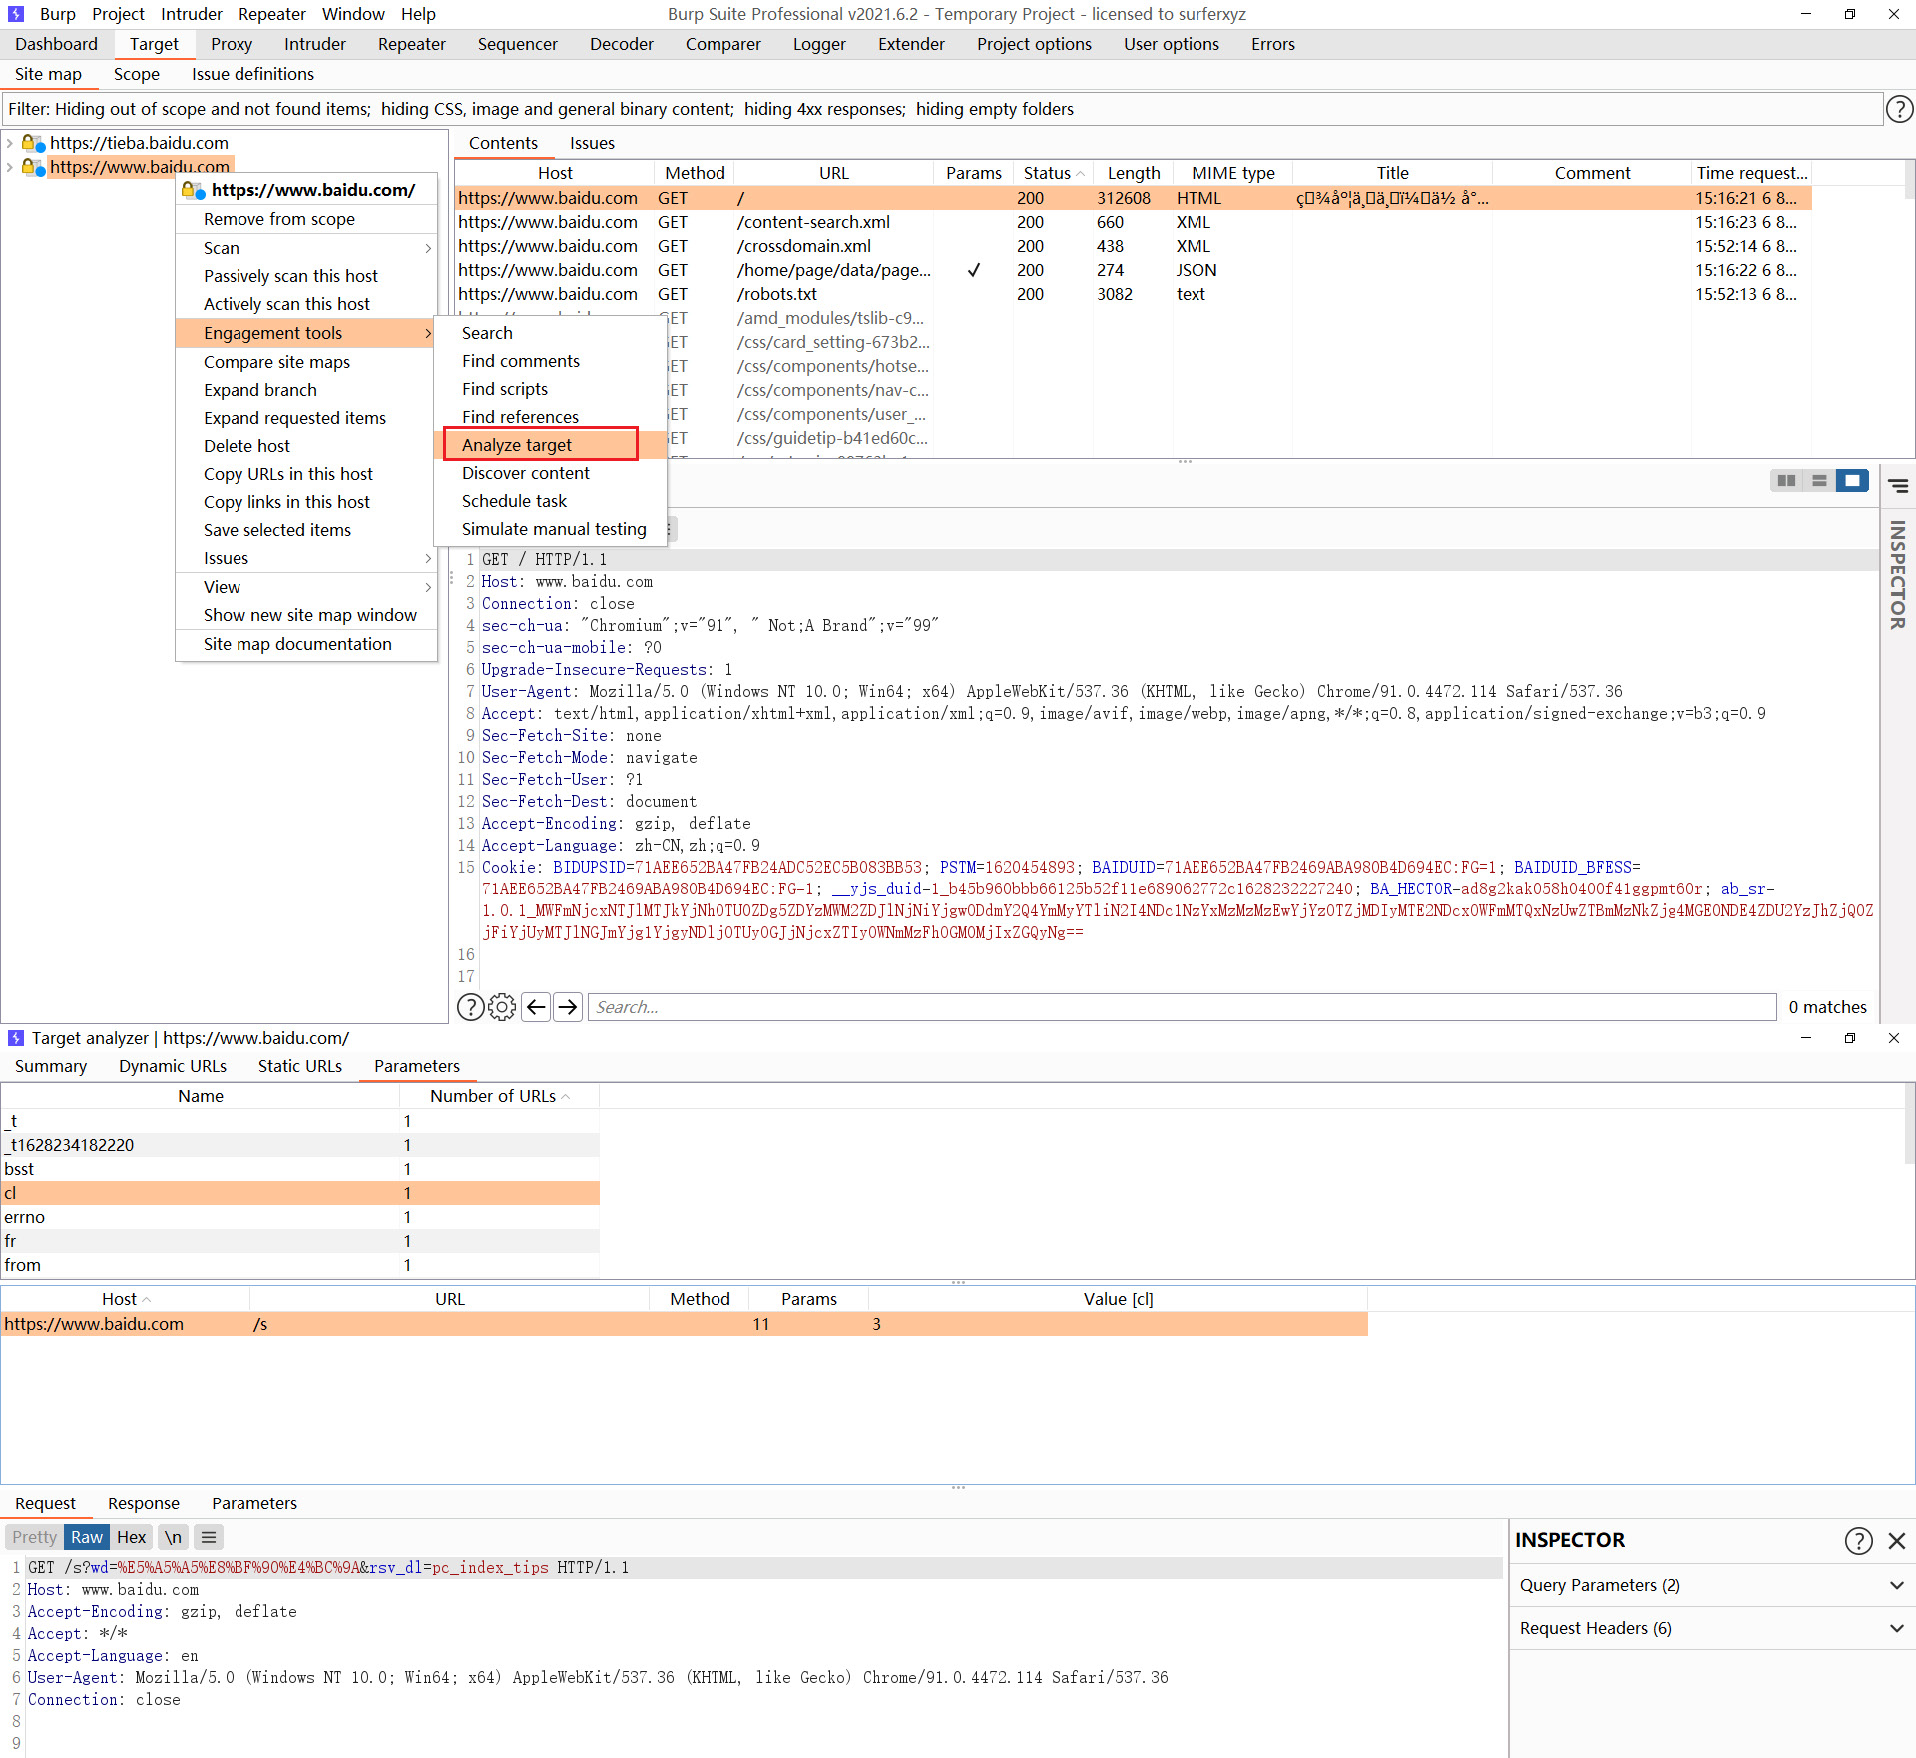Open inspector panel menu lines icon
The width and height of the screenshot is (1916, 1758).
pyautogui.click(x=1898, y=486)
